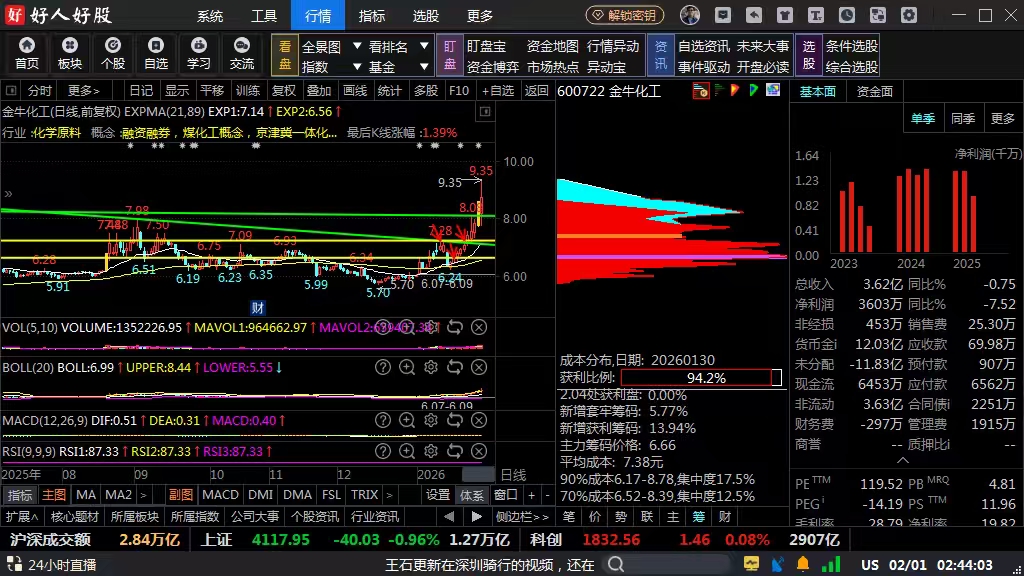Click the 财 marker on the K-line chart
This screenshot has height=576, width=1024.
click(x=257, y=308)
